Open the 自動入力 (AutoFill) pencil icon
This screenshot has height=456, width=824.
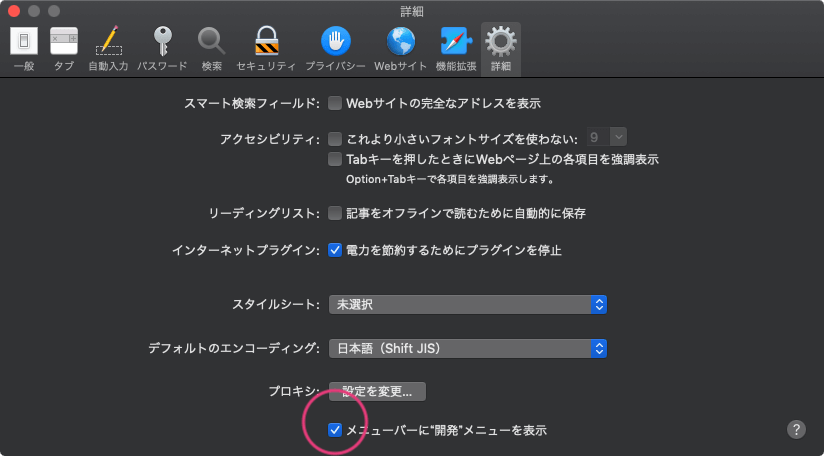108,47
